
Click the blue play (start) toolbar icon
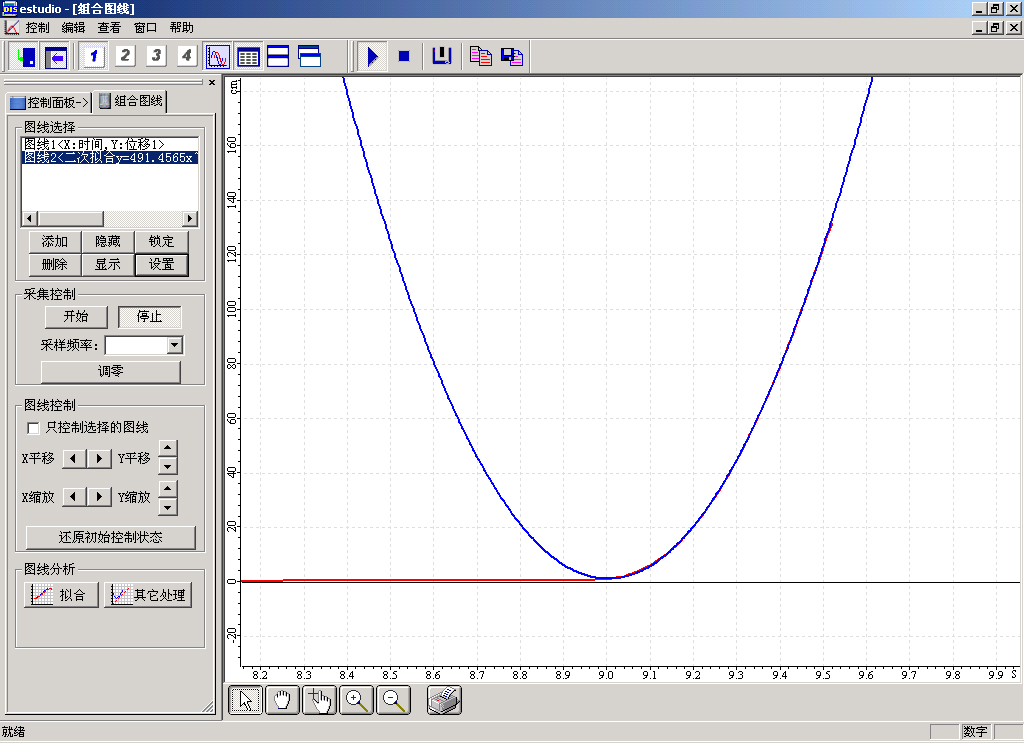(372, 56)
